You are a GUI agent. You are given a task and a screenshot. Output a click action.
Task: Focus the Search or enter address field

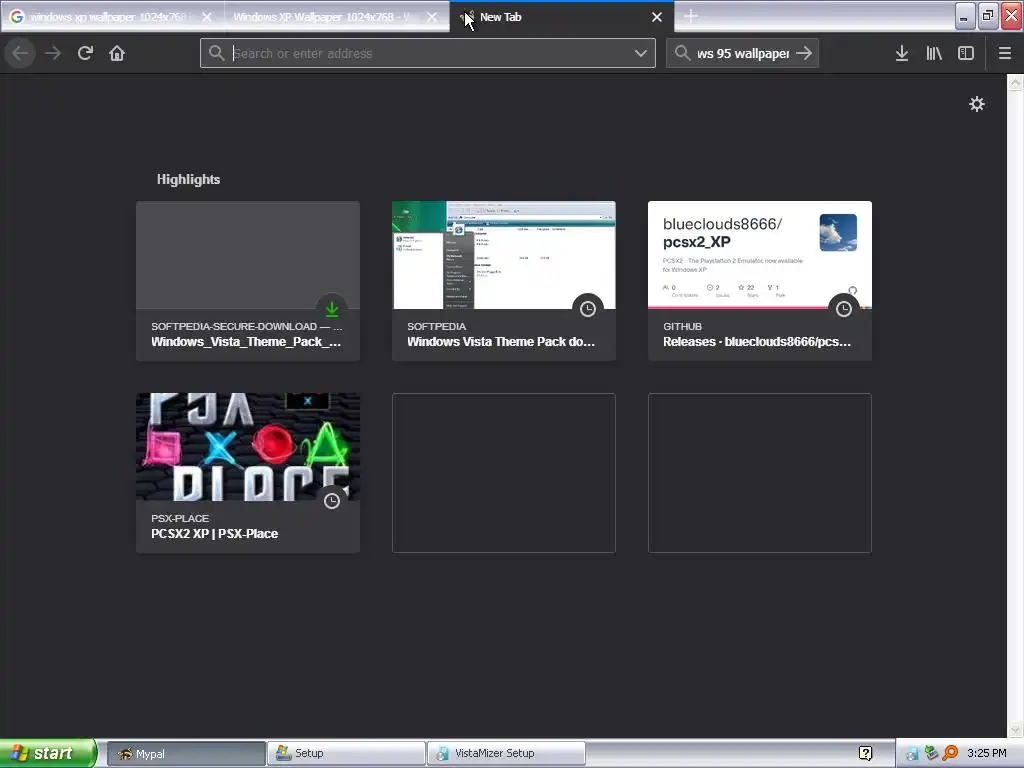[428, 53]
